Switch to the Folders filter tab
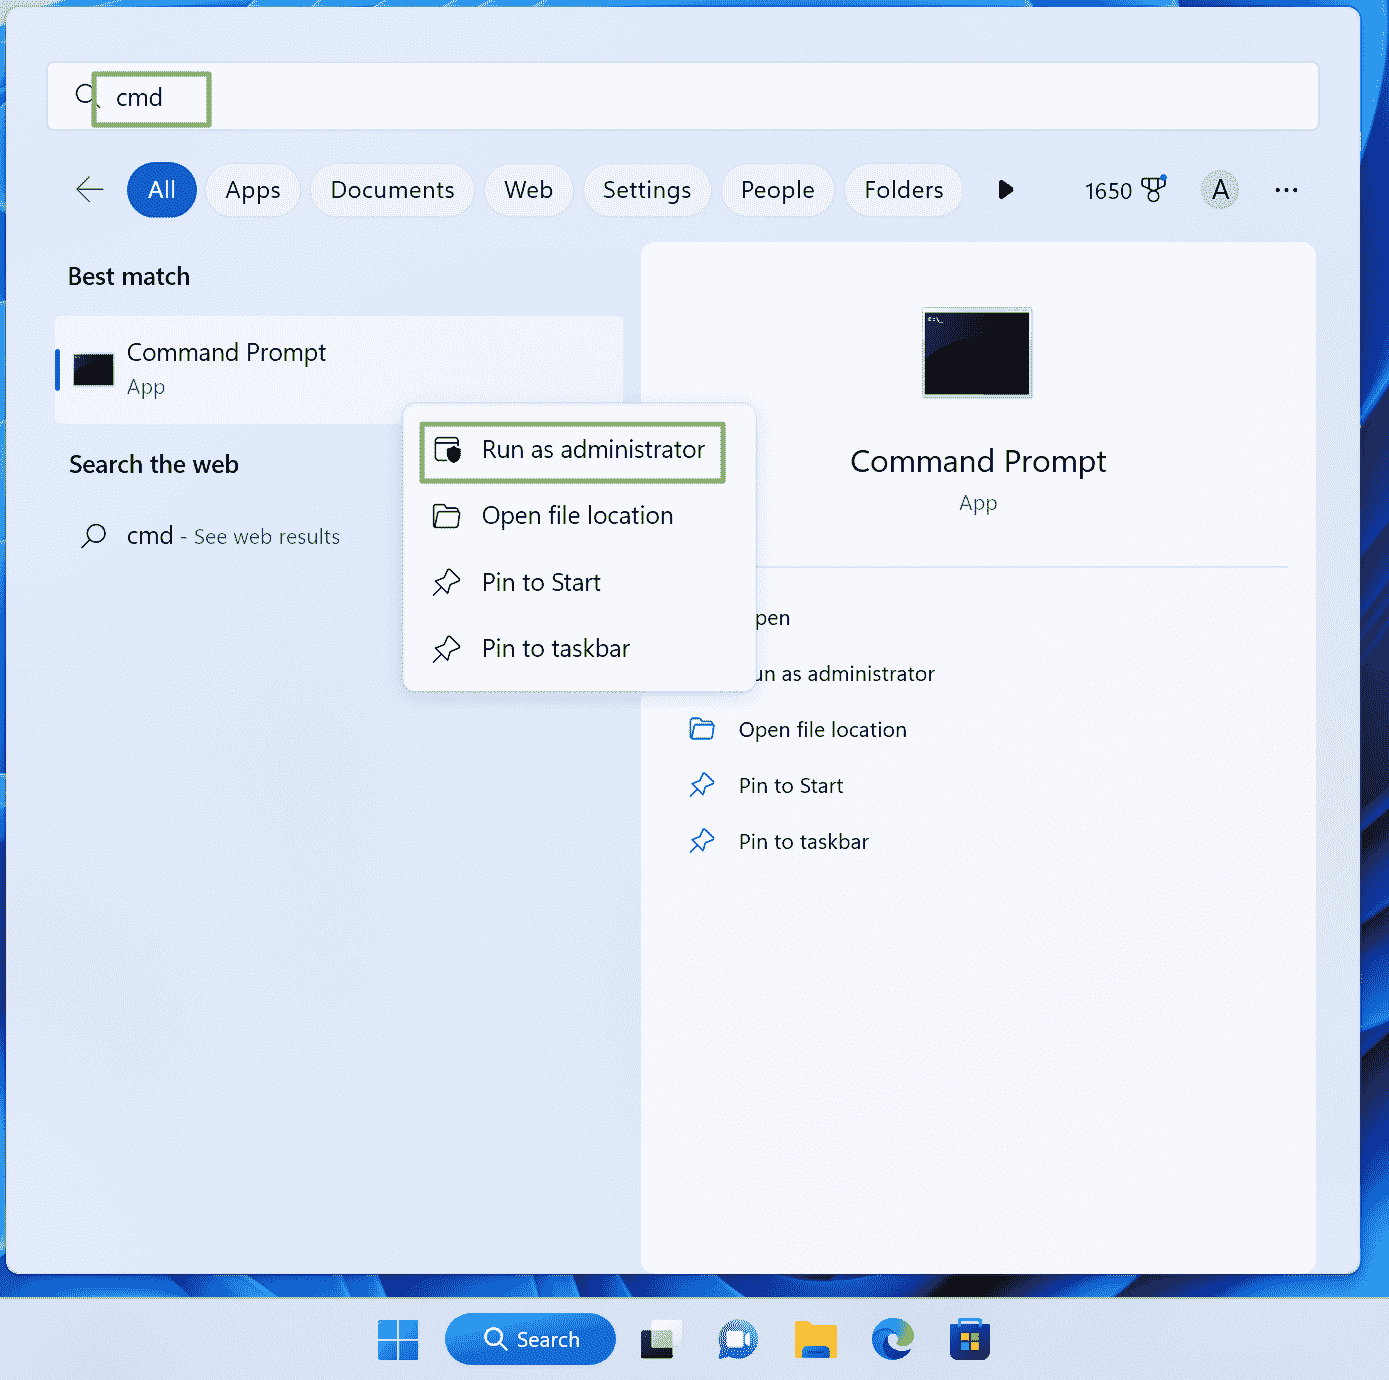Viewport: 1389px width, 1380px height. coord(904,190)
